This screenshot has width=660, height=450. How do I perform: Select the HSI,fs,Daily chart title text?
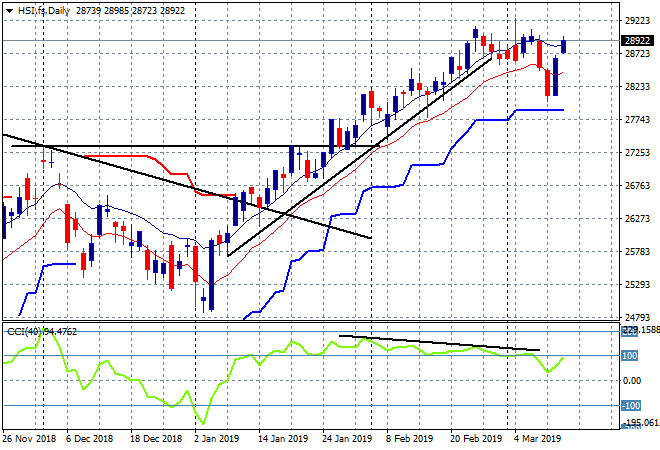(x=44, y=11)
